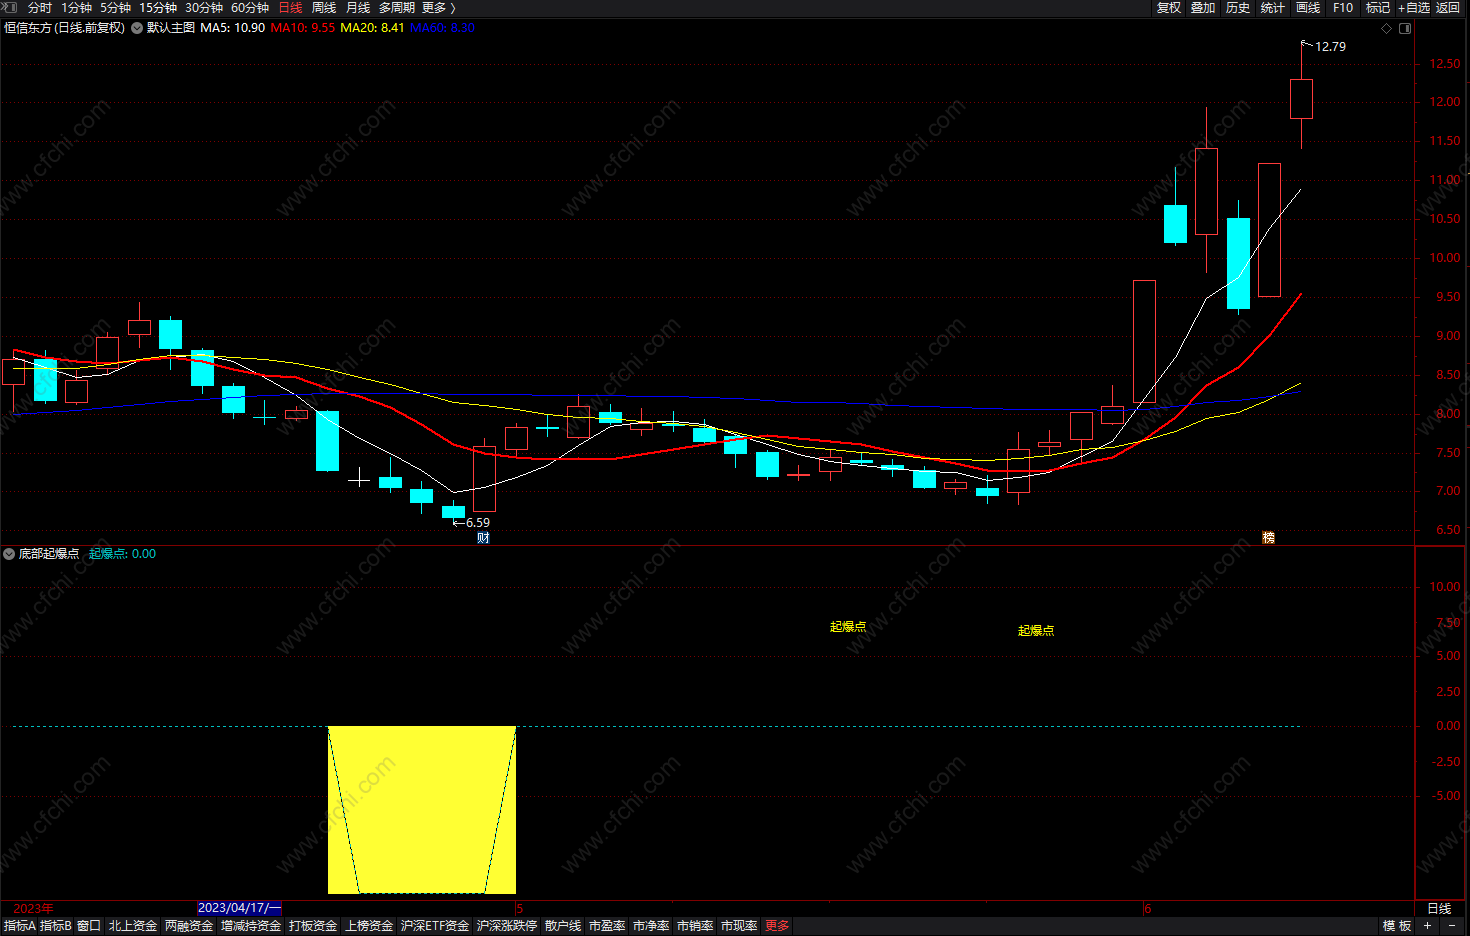Expand the 更多 periods menu

[x=439, y=8]
